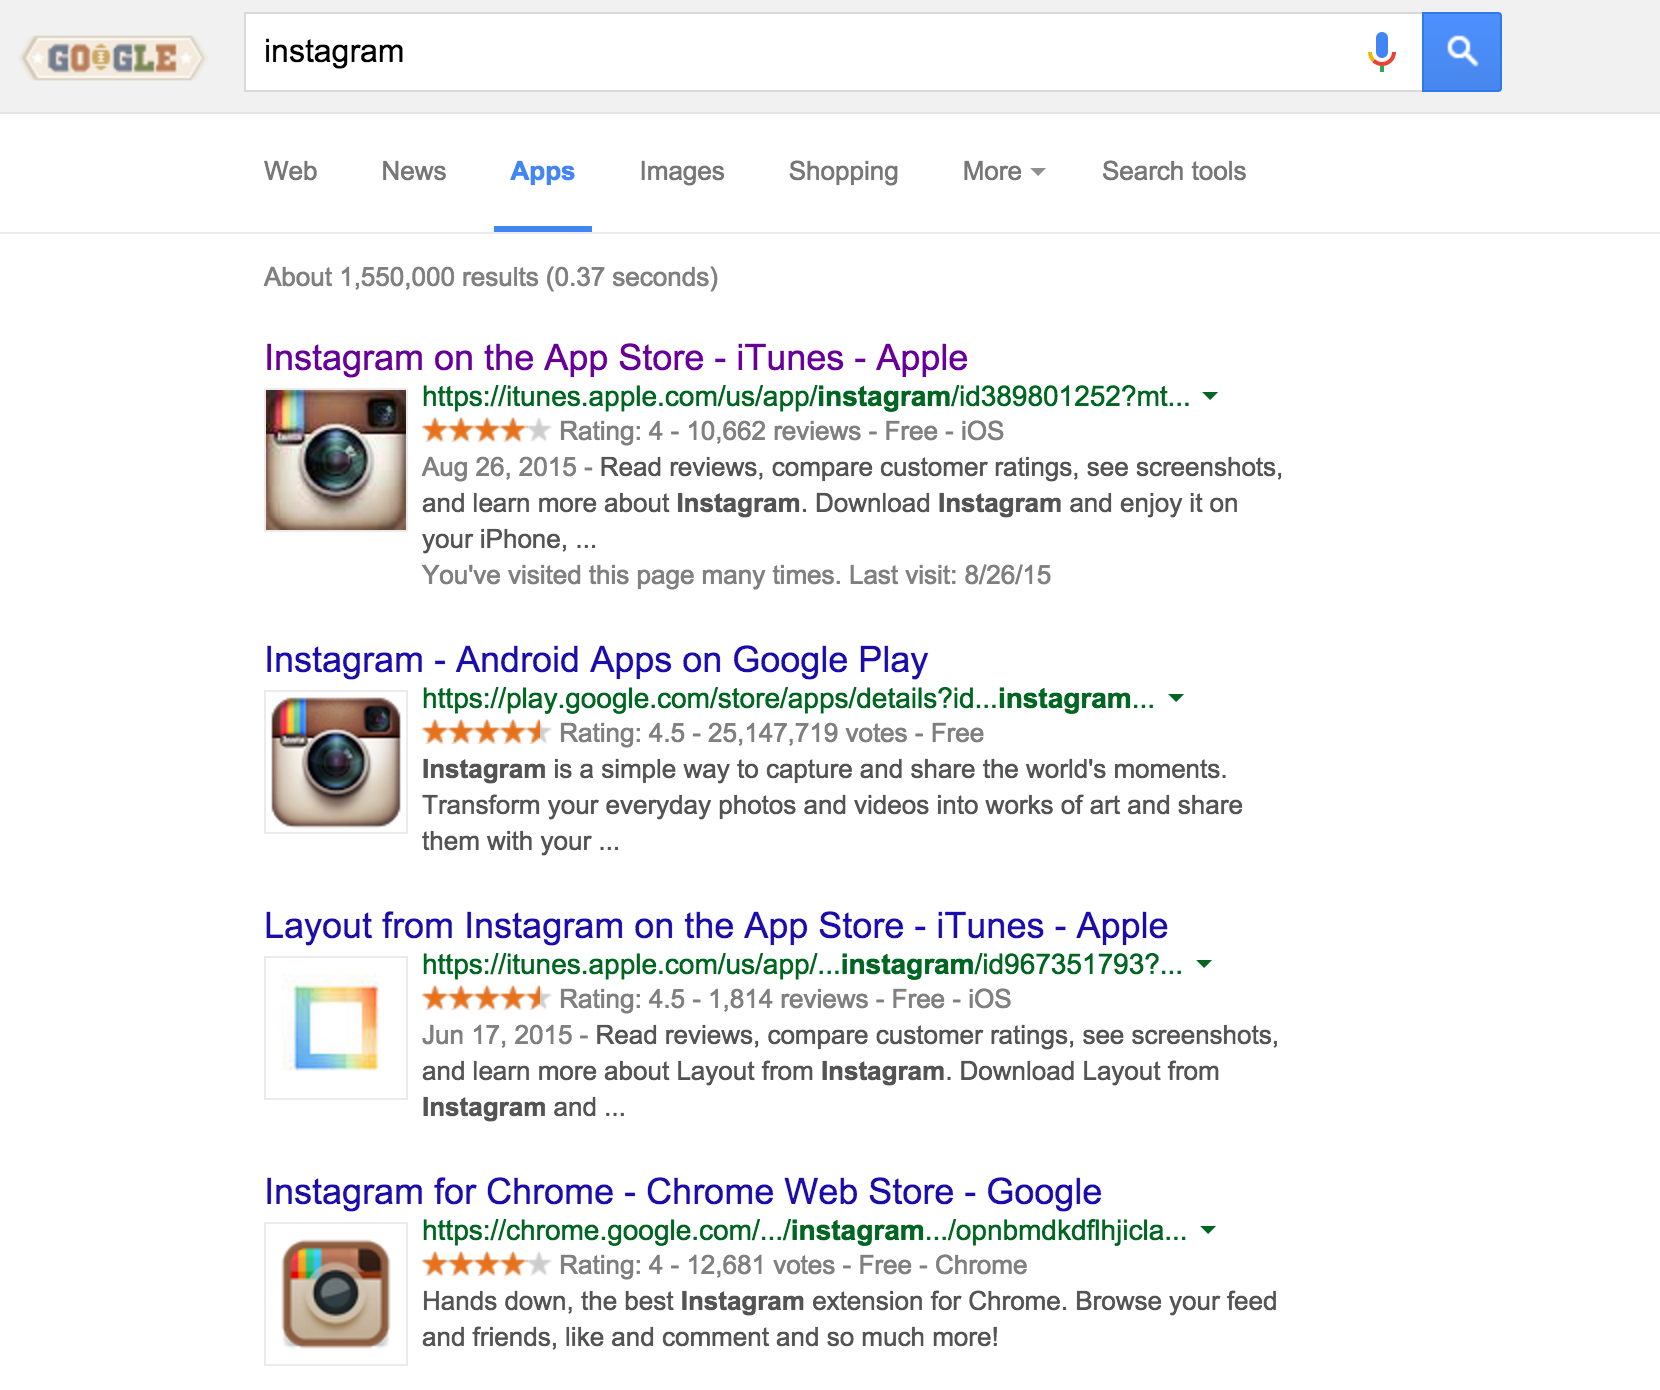Click star rating for 12,681 votes result

point(486,1265)
